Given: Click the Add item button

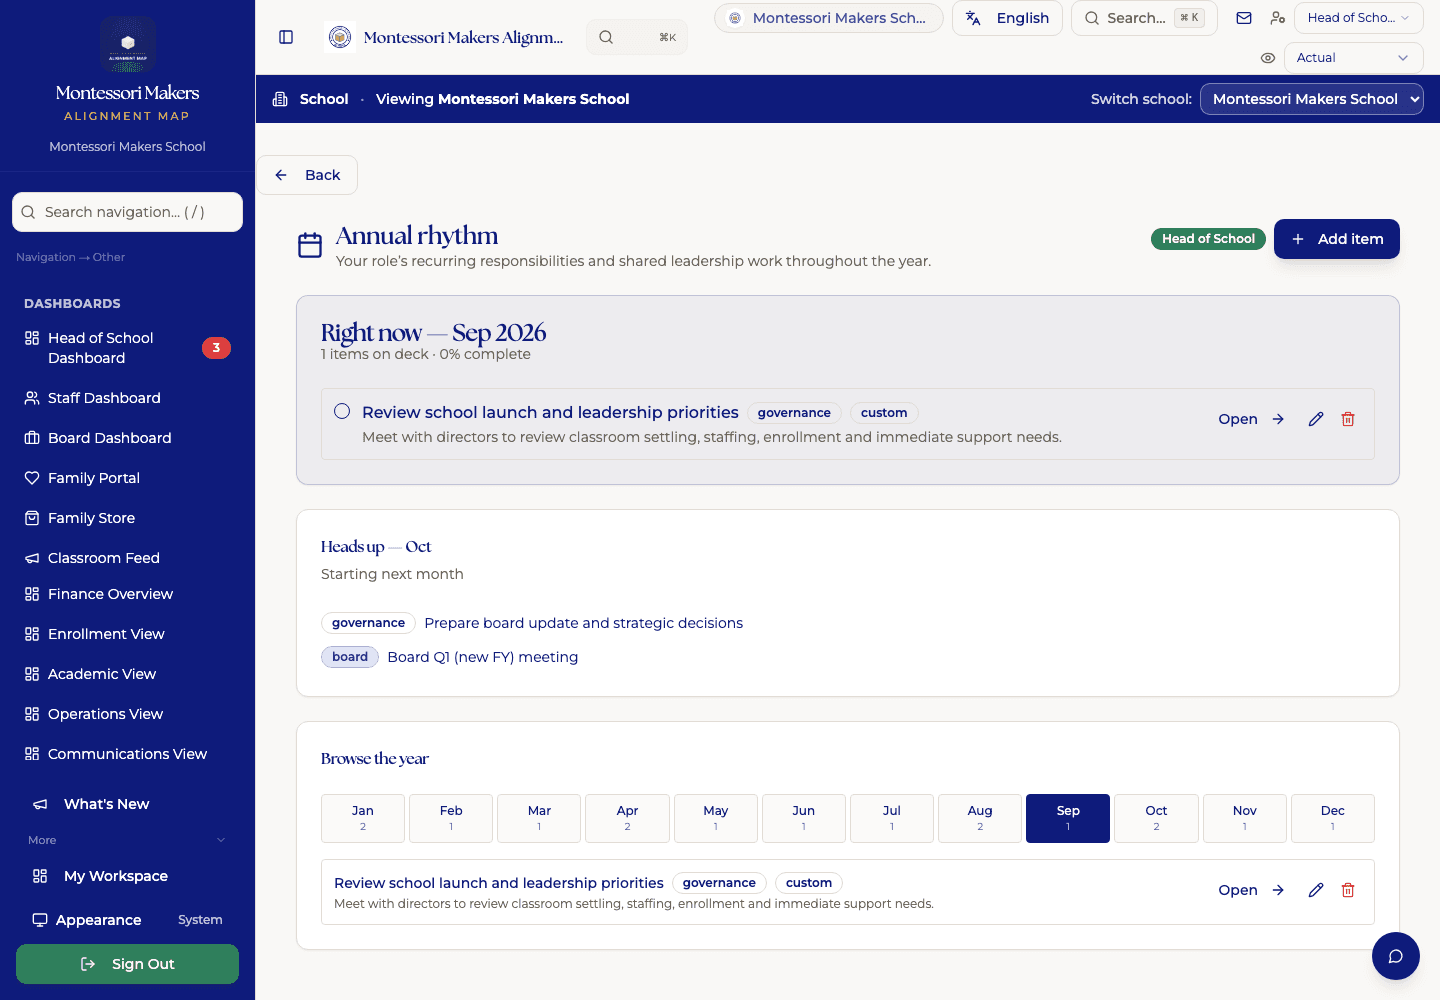Looking at the screenshot, I should click(1337, 239).
